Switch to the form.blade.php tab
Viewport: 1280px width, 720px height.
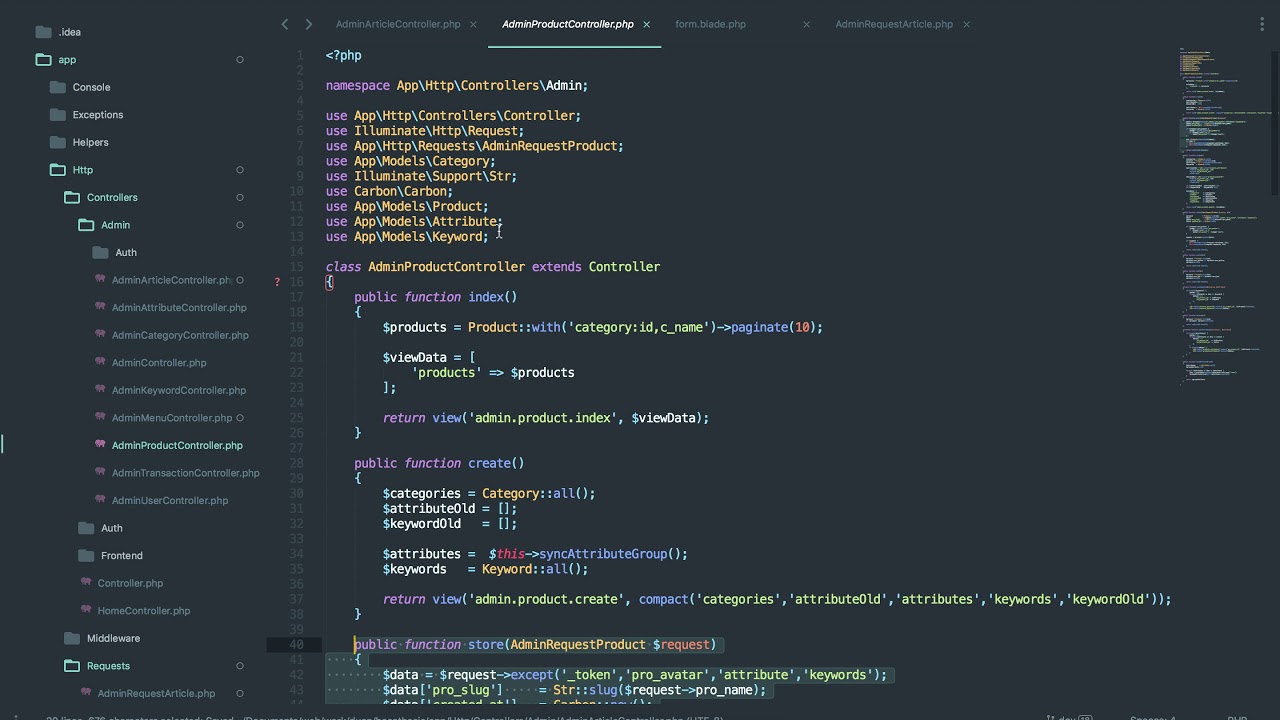pyautogui.click(x=710, y=24)
